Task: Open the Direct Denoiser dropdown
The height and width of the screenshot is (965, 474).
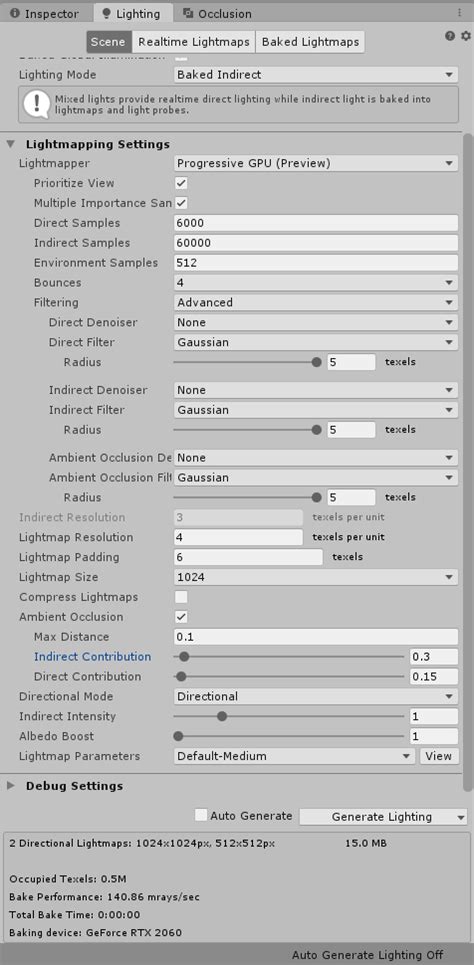Action: point(316,322)
